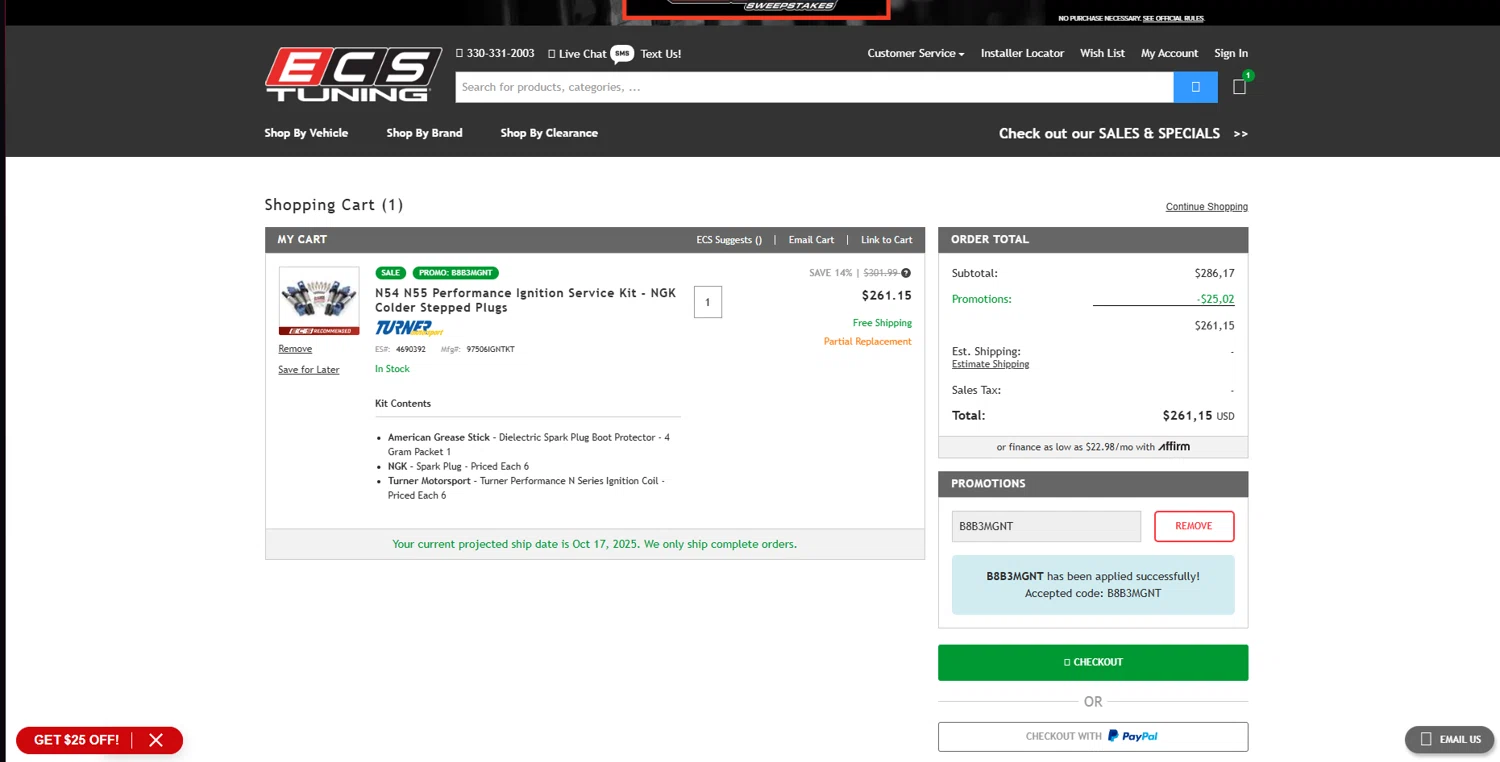1500x762 pixels.
Task: Expand Customer Service dropdown
Action: tap(915, 53)
